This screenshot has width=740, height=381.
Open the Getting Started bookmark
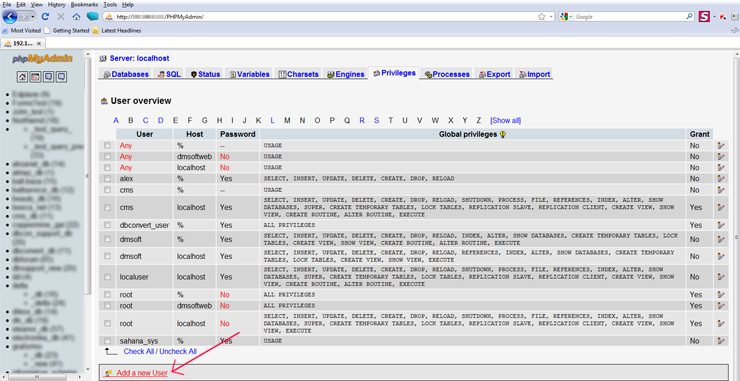(x=67, y=30)
